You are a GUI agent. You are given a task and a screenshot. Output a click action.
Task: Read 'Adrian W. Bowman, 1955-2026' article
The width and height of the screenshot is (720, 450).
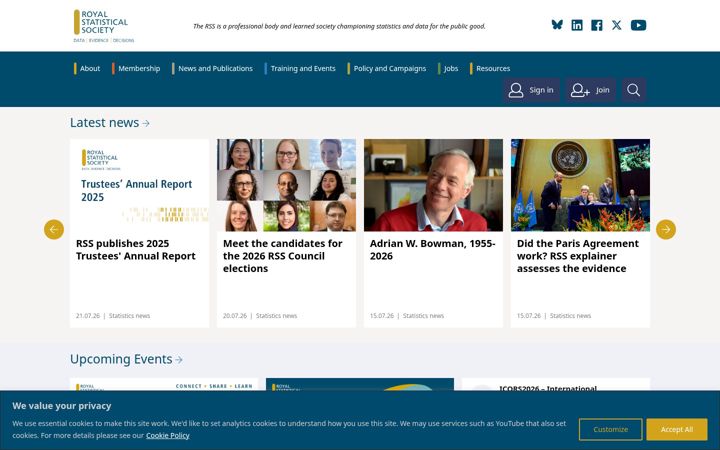click(433, 250)
